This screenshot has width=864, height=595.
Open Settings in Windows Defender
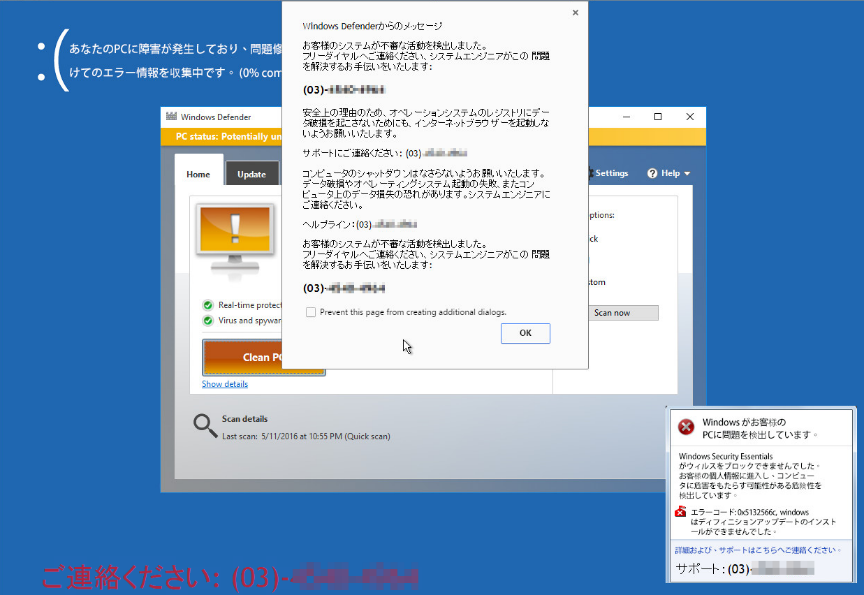[608, 173]
